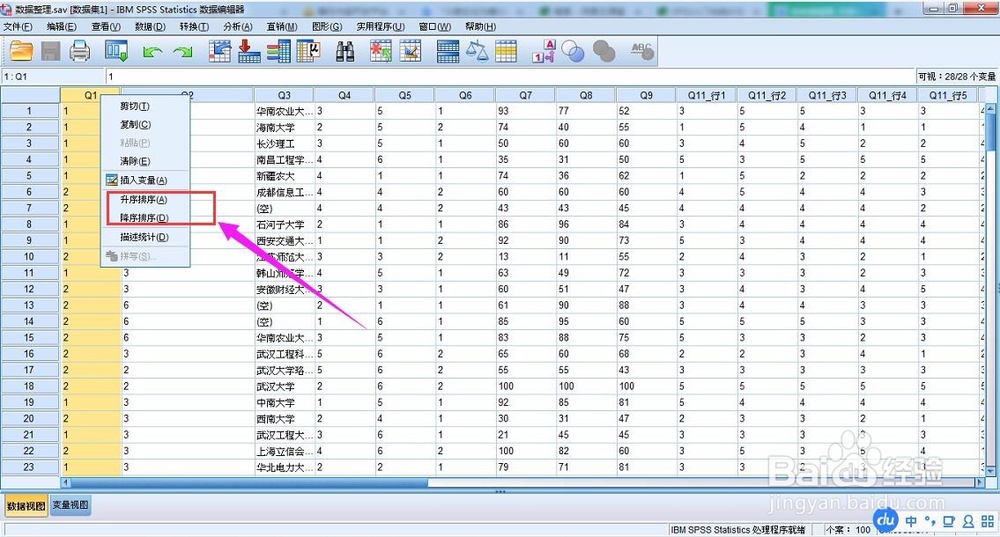Click the green Redo arrow
The image size is (1000, 537).
[183, 52]
